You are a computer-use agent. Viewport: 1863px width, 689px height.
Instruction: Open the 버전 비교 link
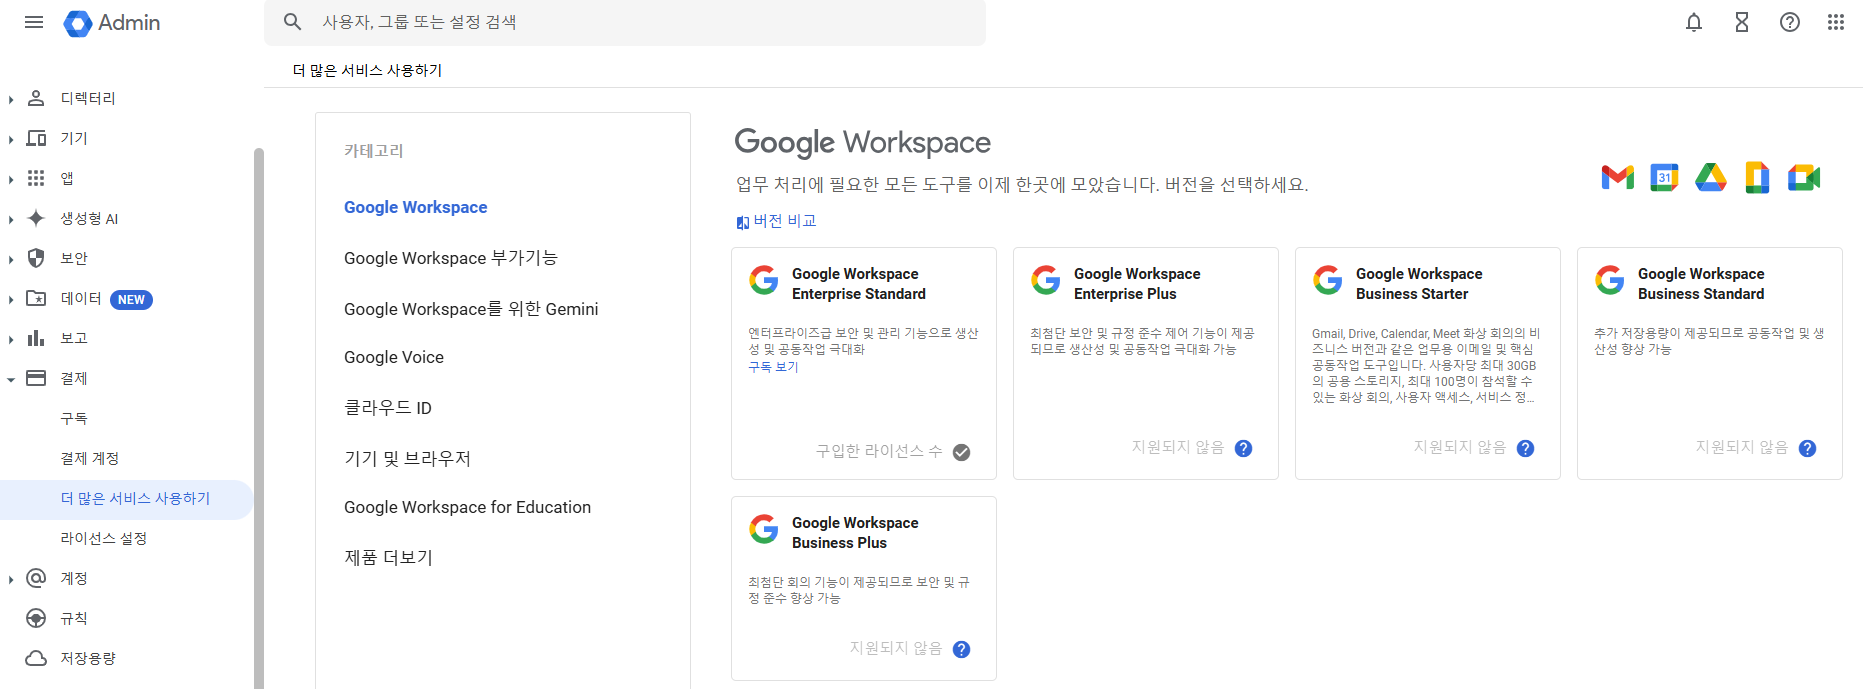pyautogui.click(x=777, y=221)
